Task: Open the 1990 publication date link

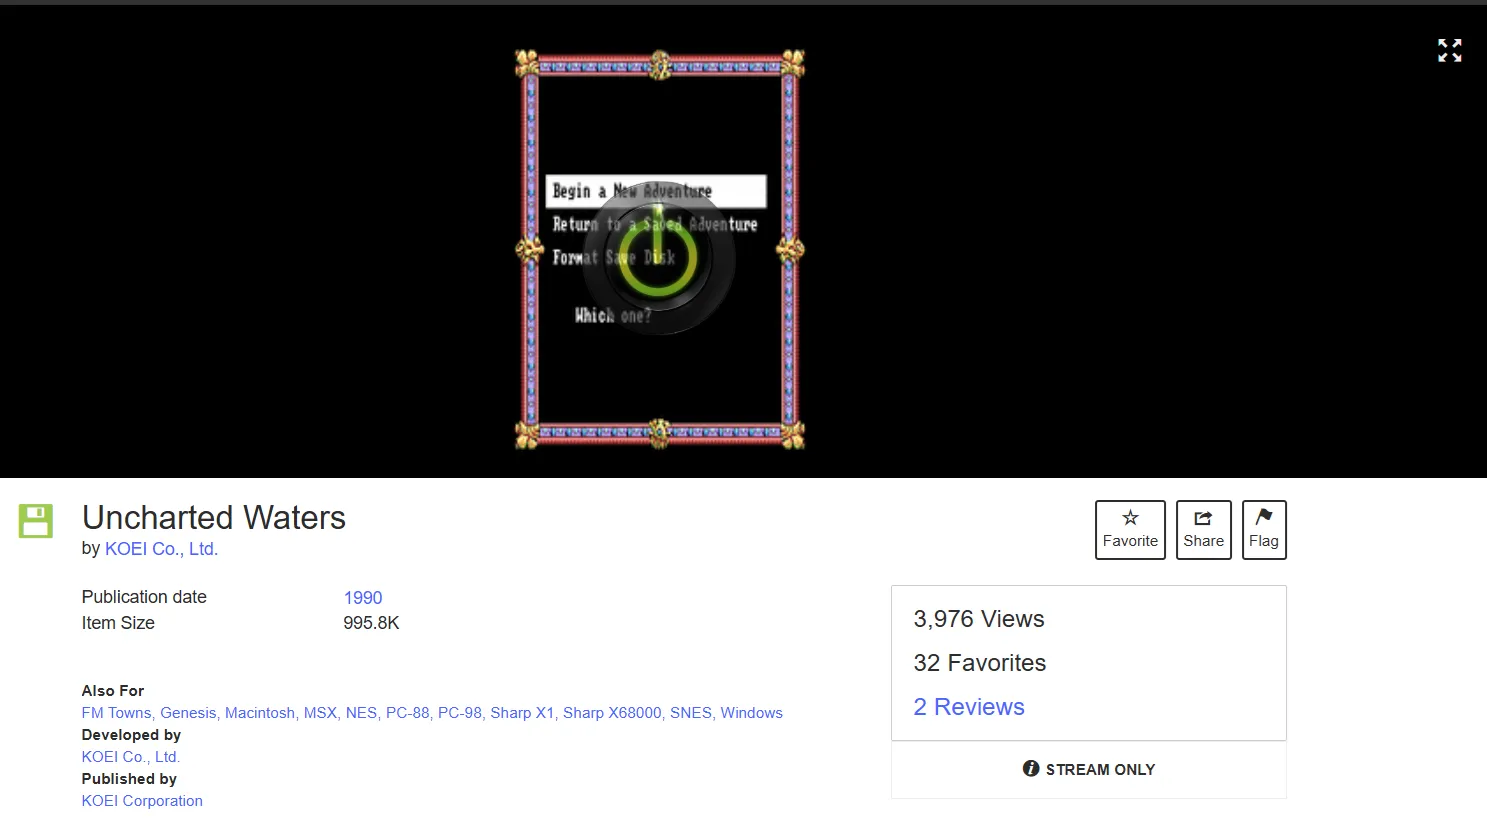Action: coord(363,598)
